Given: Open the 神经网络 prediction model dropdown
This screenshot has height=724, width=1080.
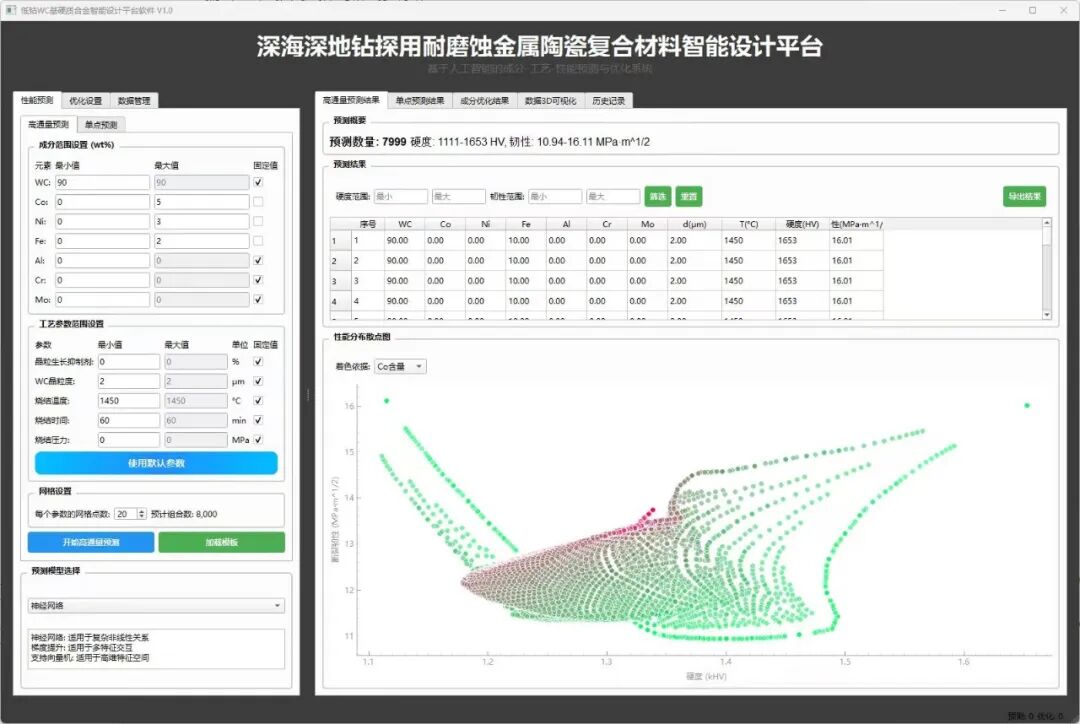Looking at the screenshot, I should [x=156, y=605].
